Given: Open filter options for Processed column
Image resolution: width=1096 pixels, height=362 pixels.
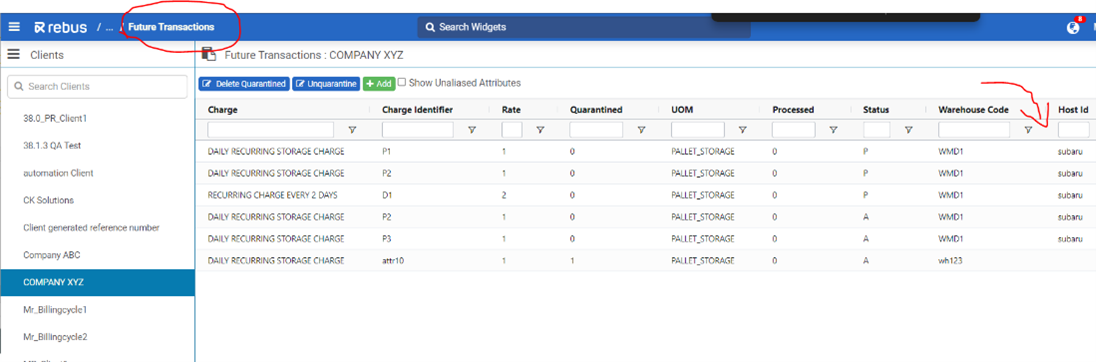Looking at the screenshot, I should coord(833,130).
